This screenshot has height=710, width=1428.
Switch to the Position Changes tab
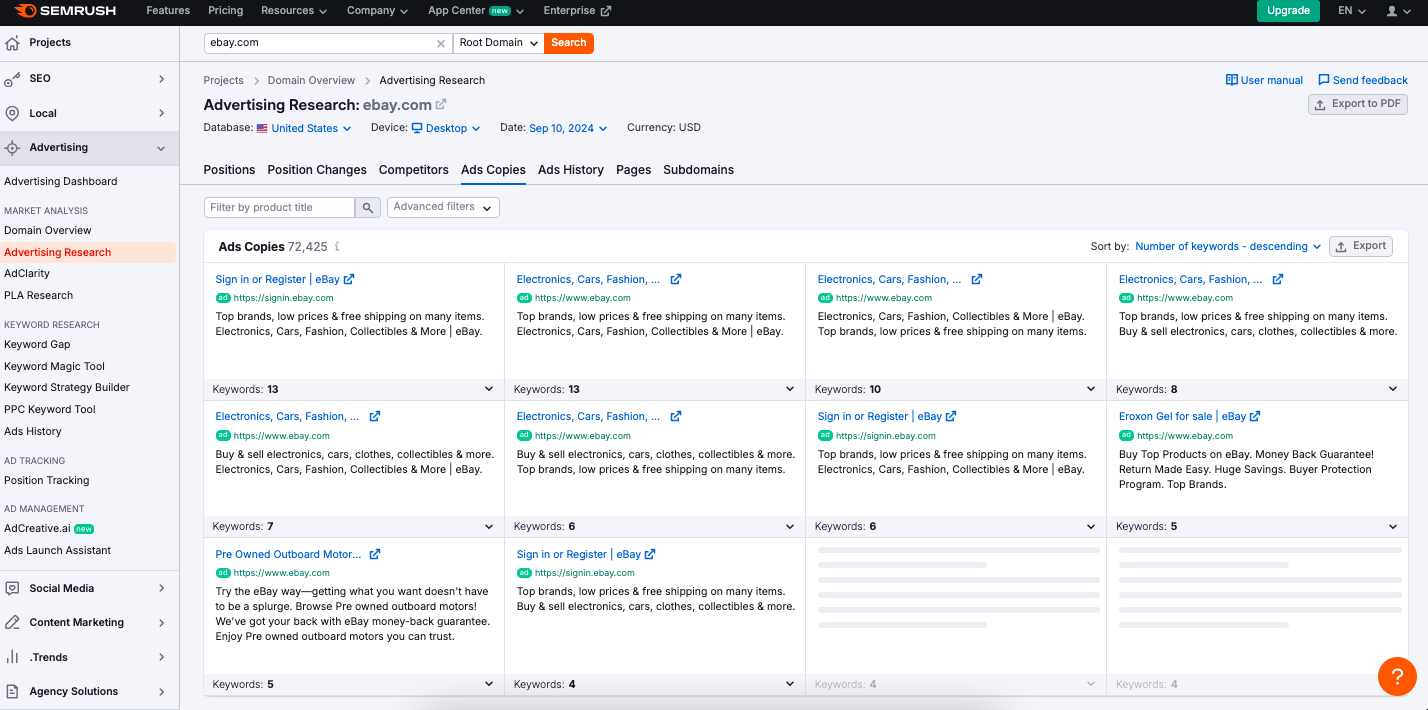317,170
